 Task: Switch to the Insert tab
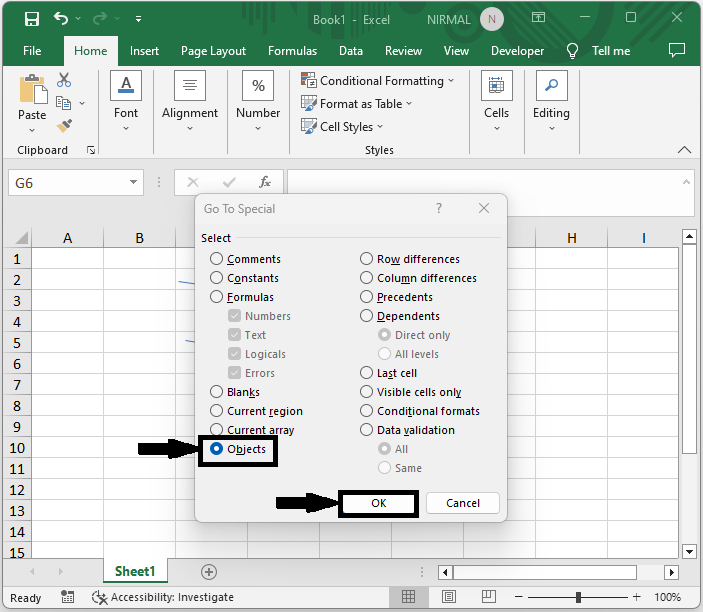(144, 51)
